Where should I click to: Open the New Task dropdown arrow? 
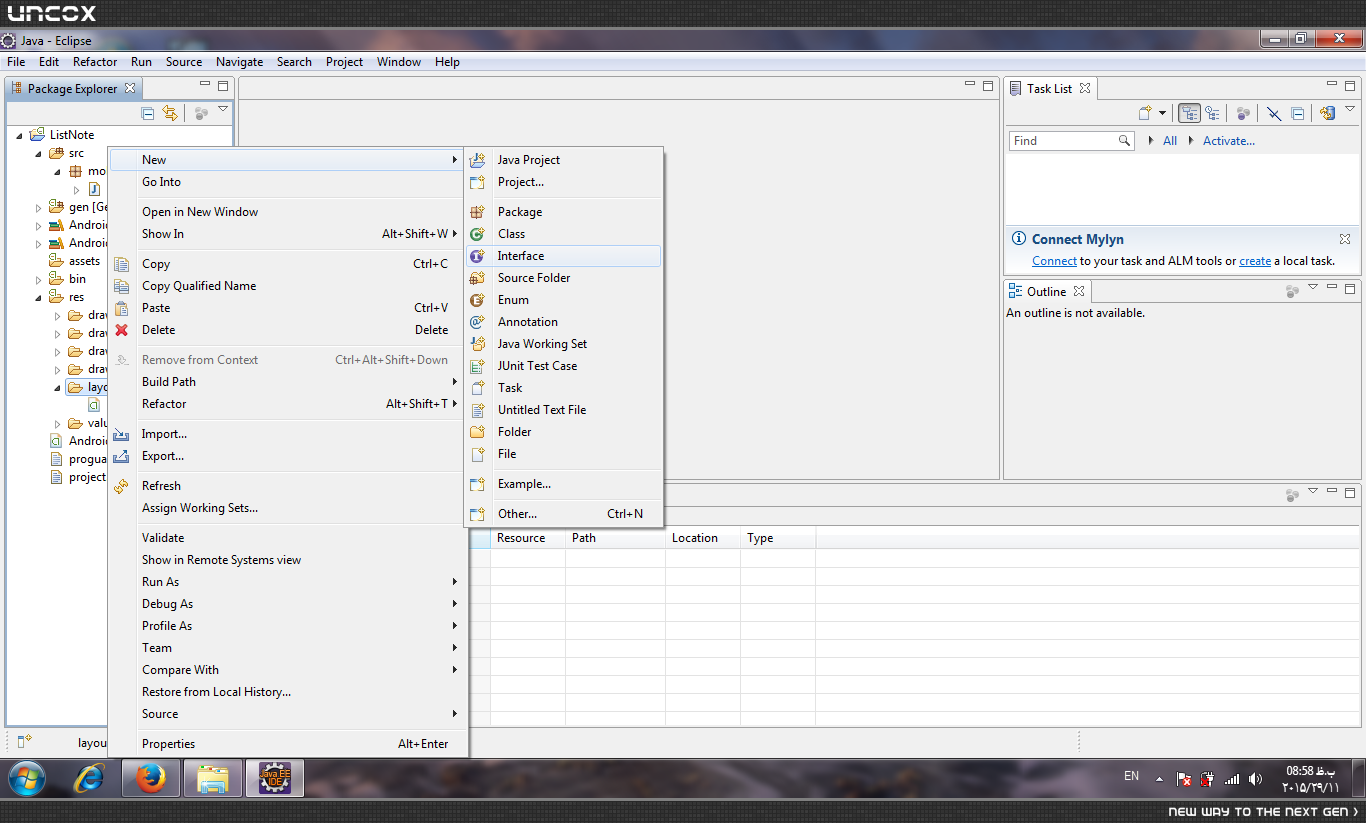(x=1162, y=113)
